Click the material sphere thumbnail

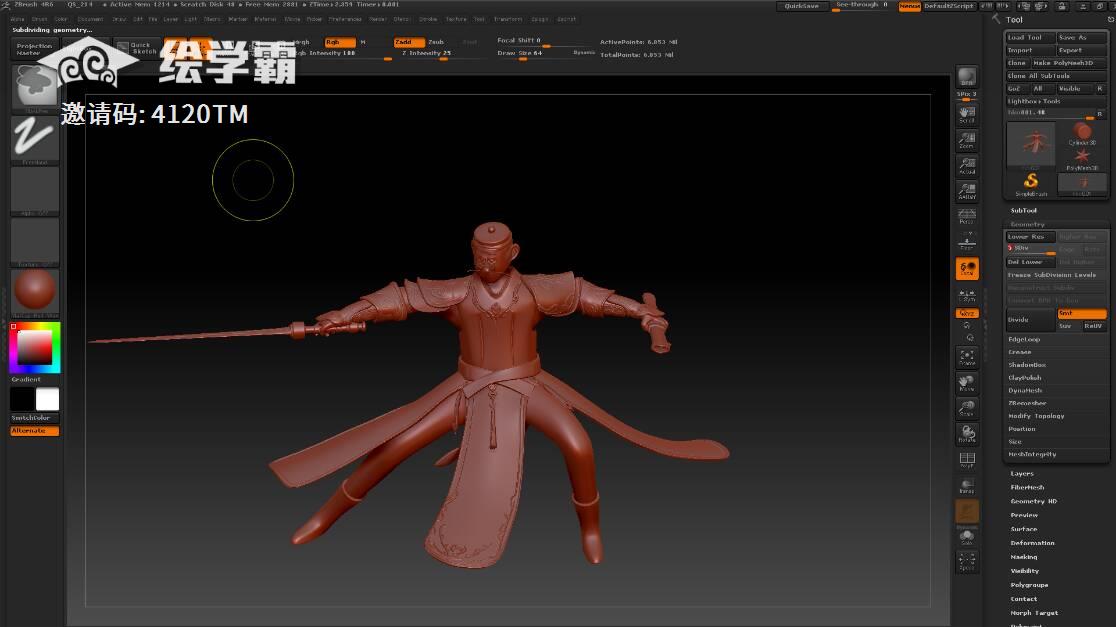coord(35,291)
